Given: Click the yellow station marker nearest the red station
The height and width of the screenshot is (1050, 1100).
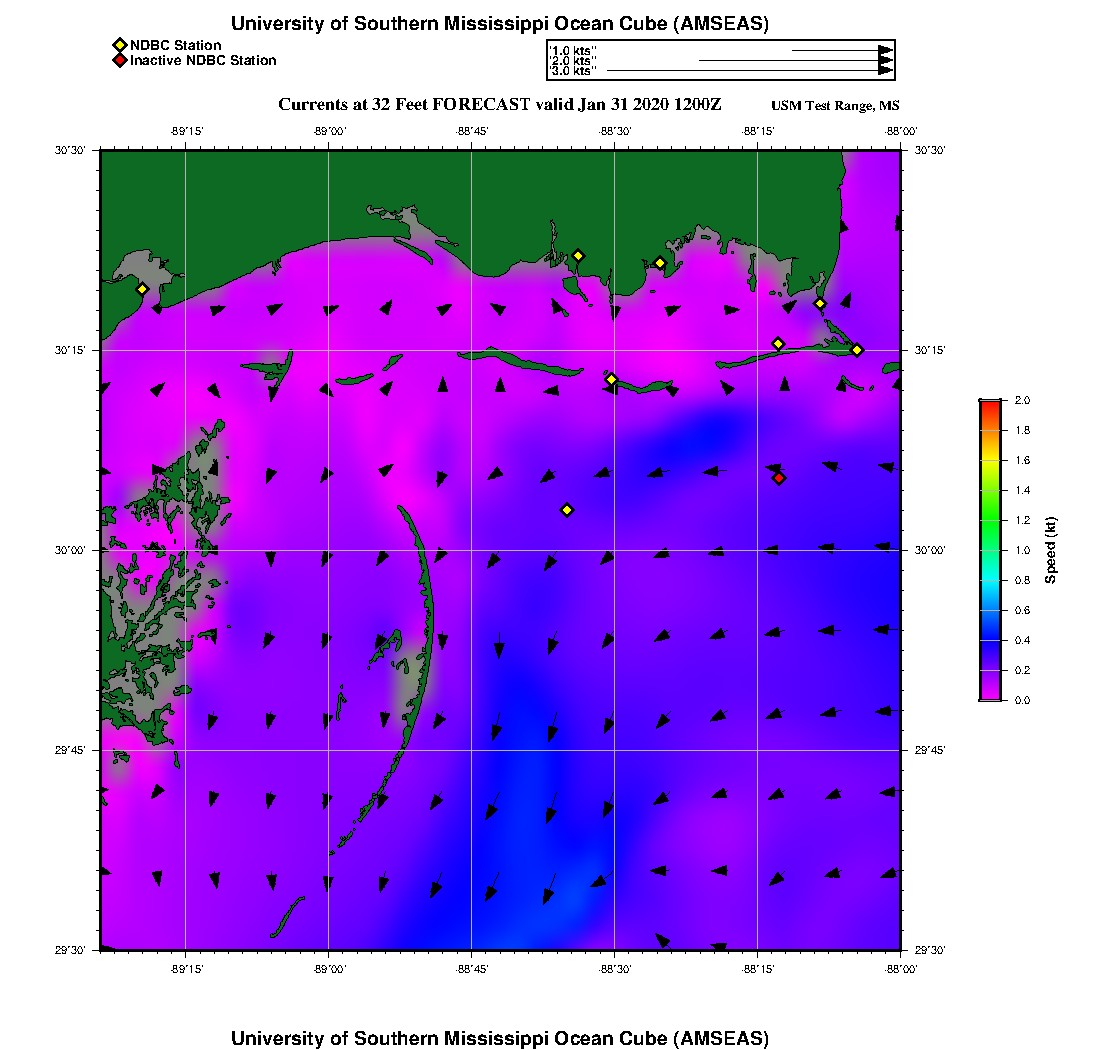Looking at the screenshot, I should [x=778, y=344].
